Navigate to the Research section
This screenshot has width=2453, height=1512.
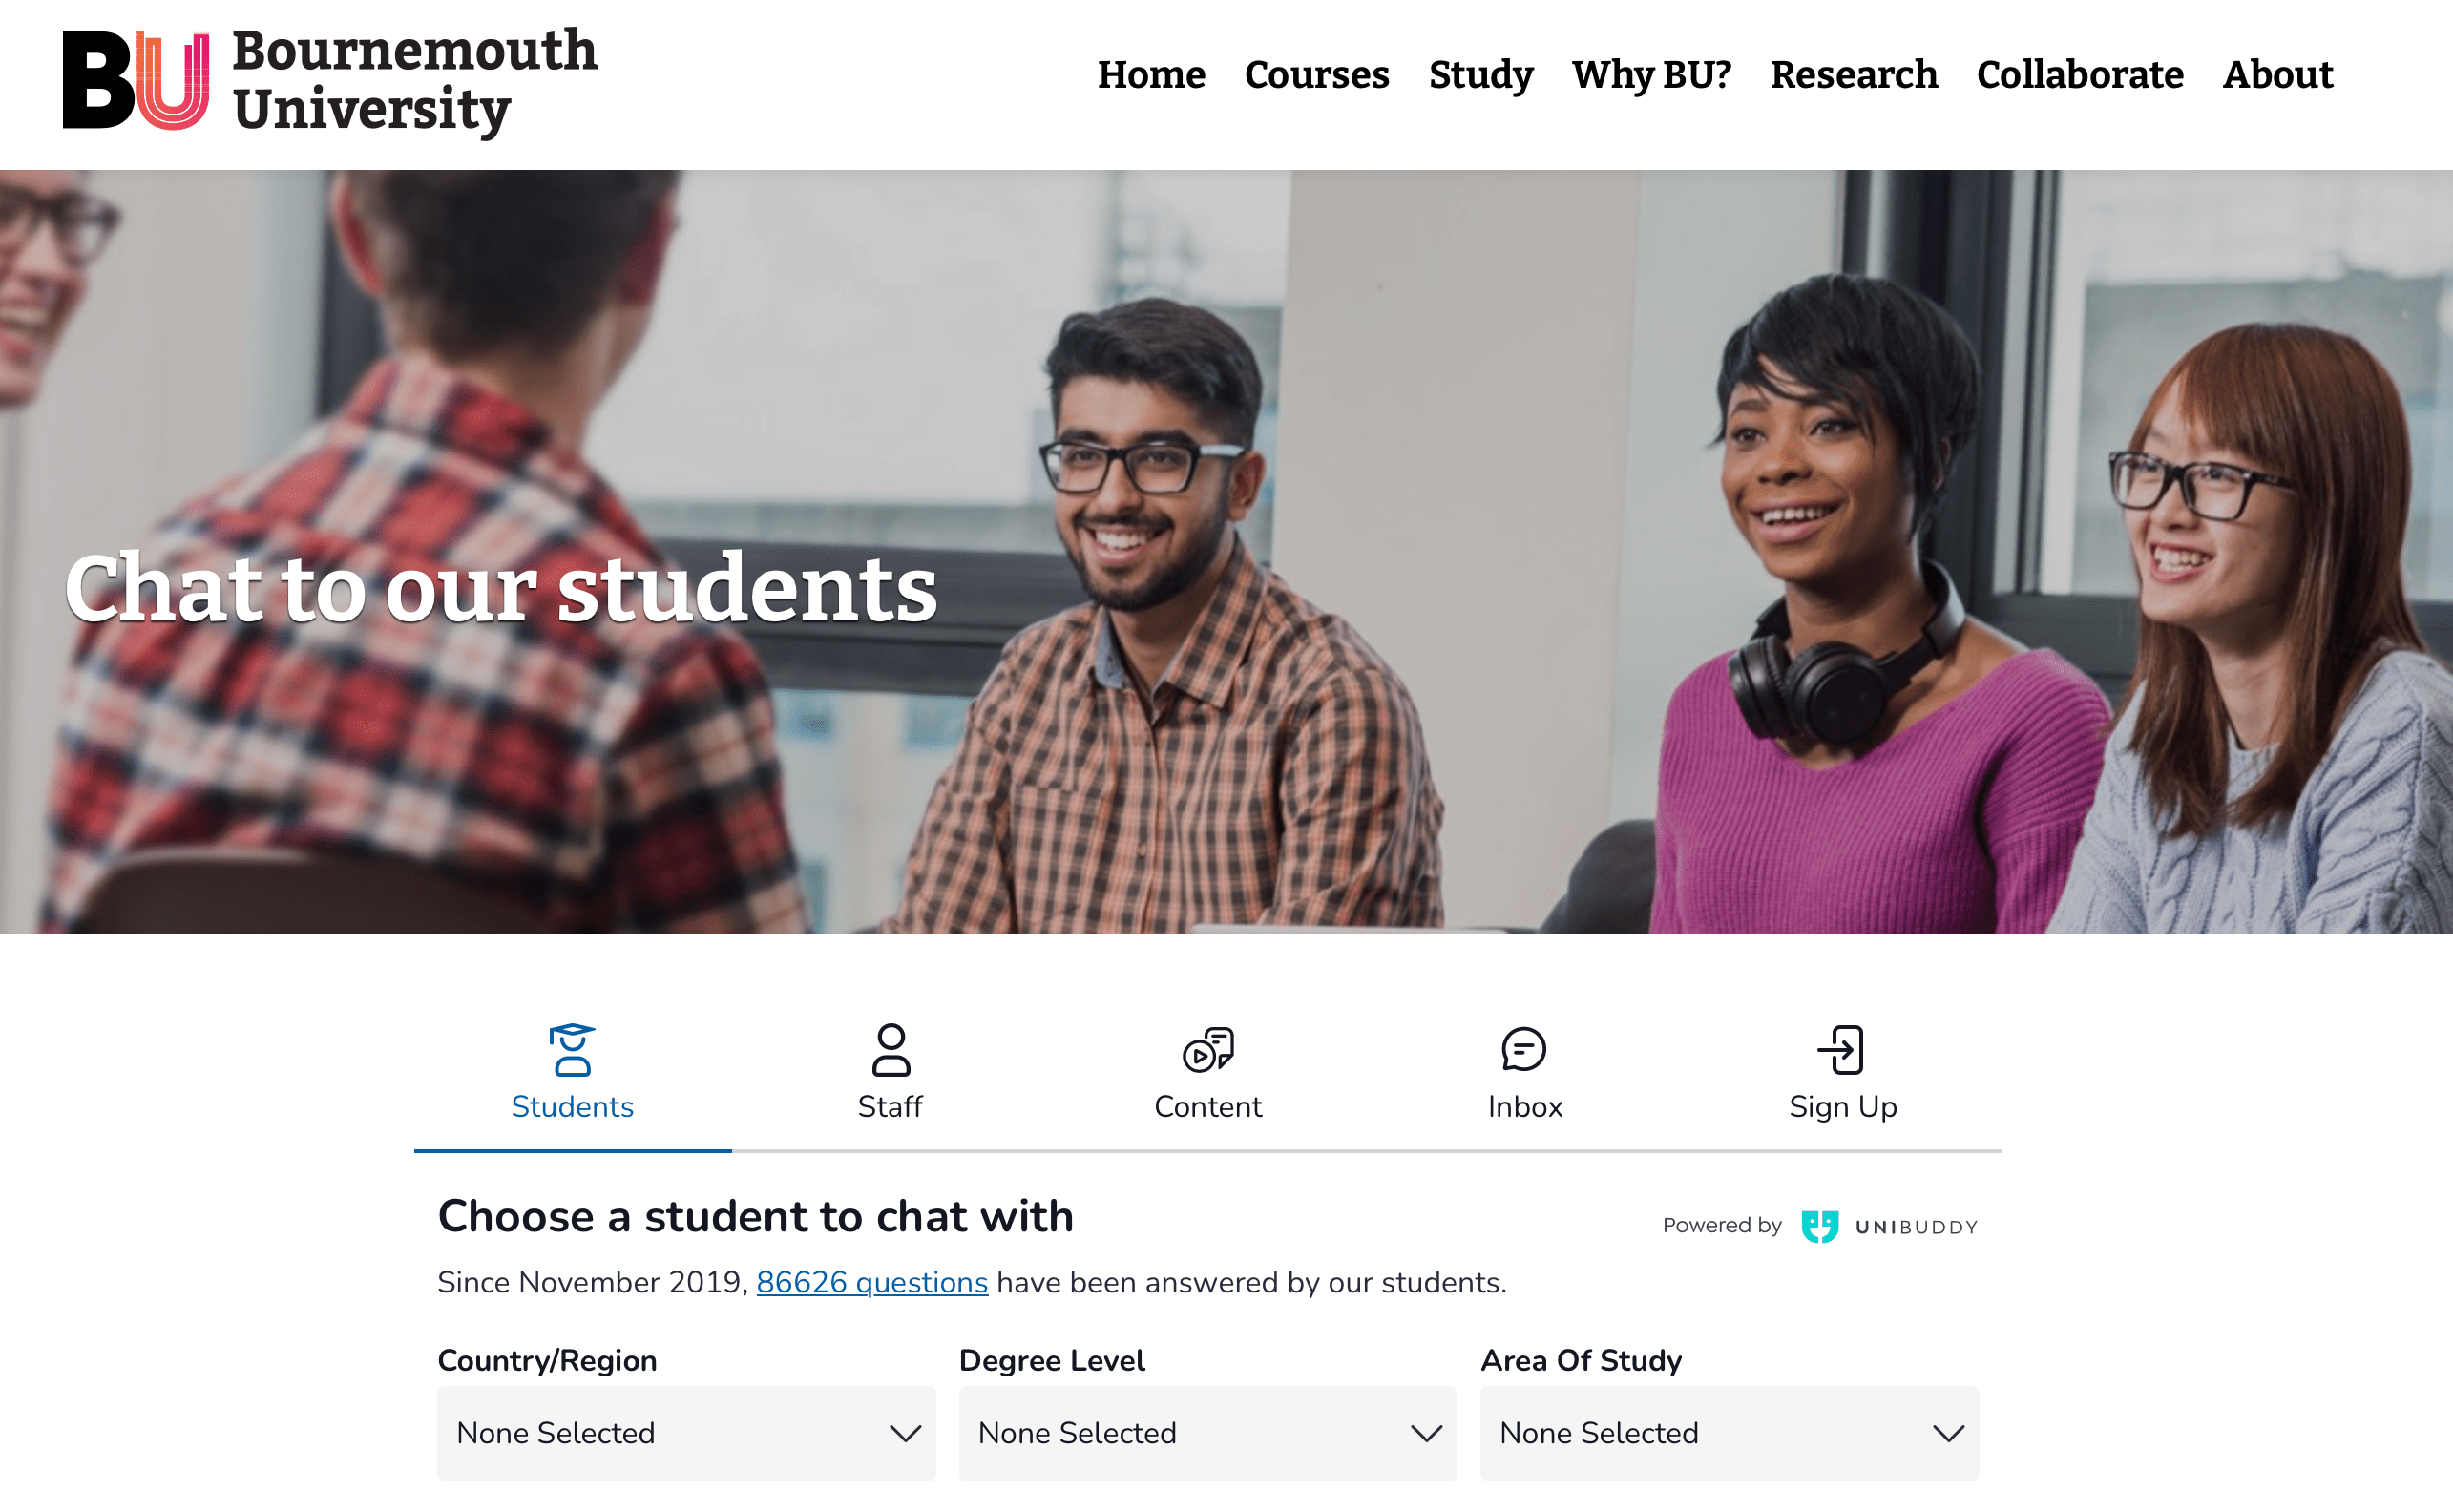(x=1854, y=75)
